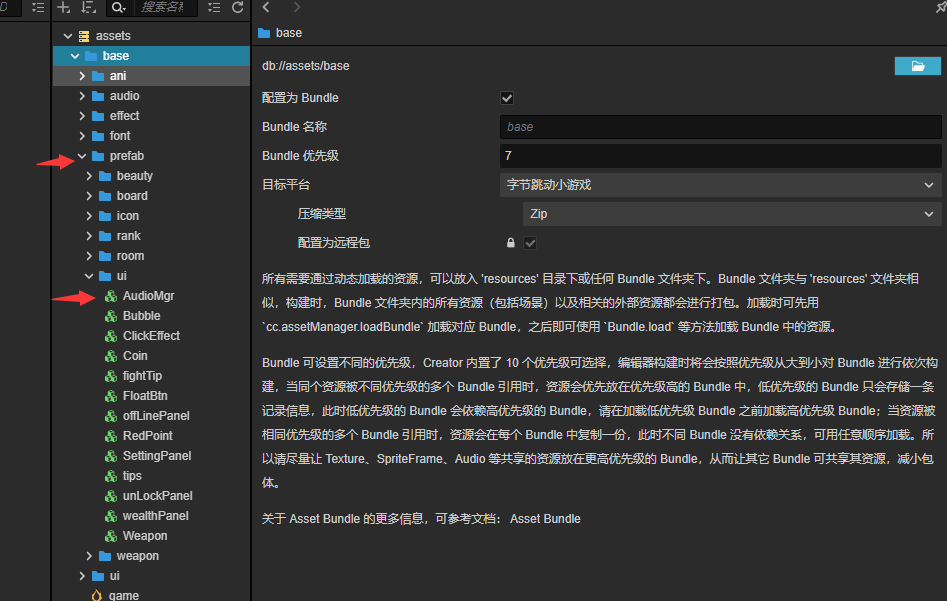The height and width of the screenshot is (601, 947).
Task: Click the add new asset plus icon
Action: pos(63,7)
